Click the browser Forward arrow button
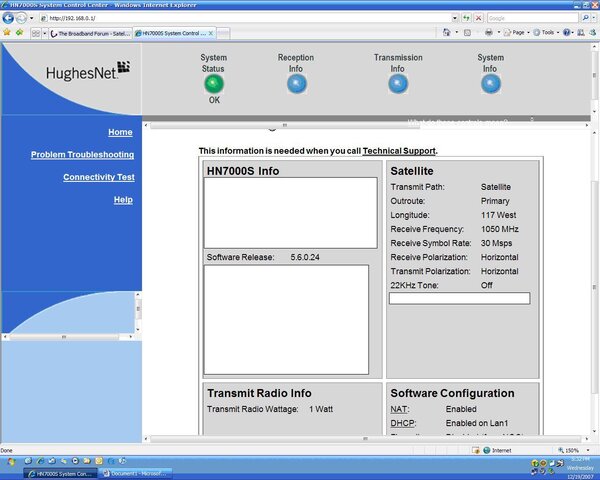600x480 pixels. (x=21, y=18)
